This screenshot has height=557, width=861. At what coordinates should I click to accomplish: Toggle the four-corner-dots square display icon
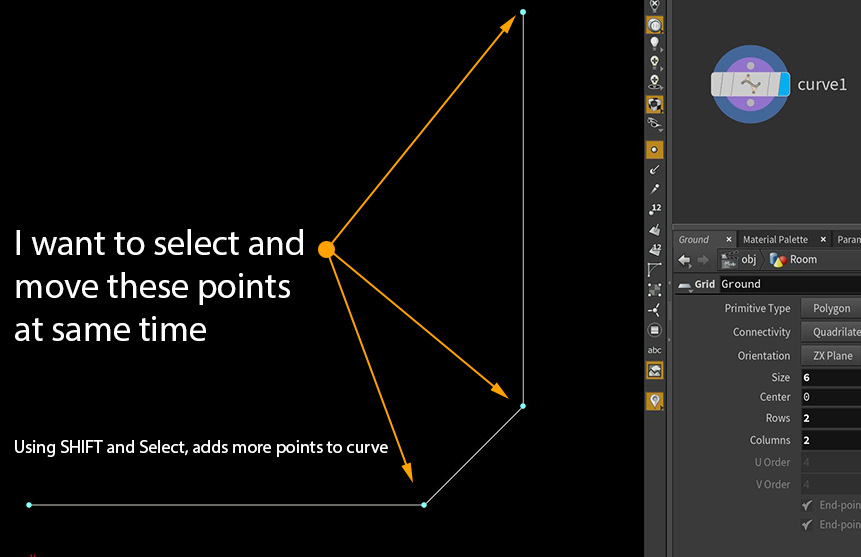(655, 289)
